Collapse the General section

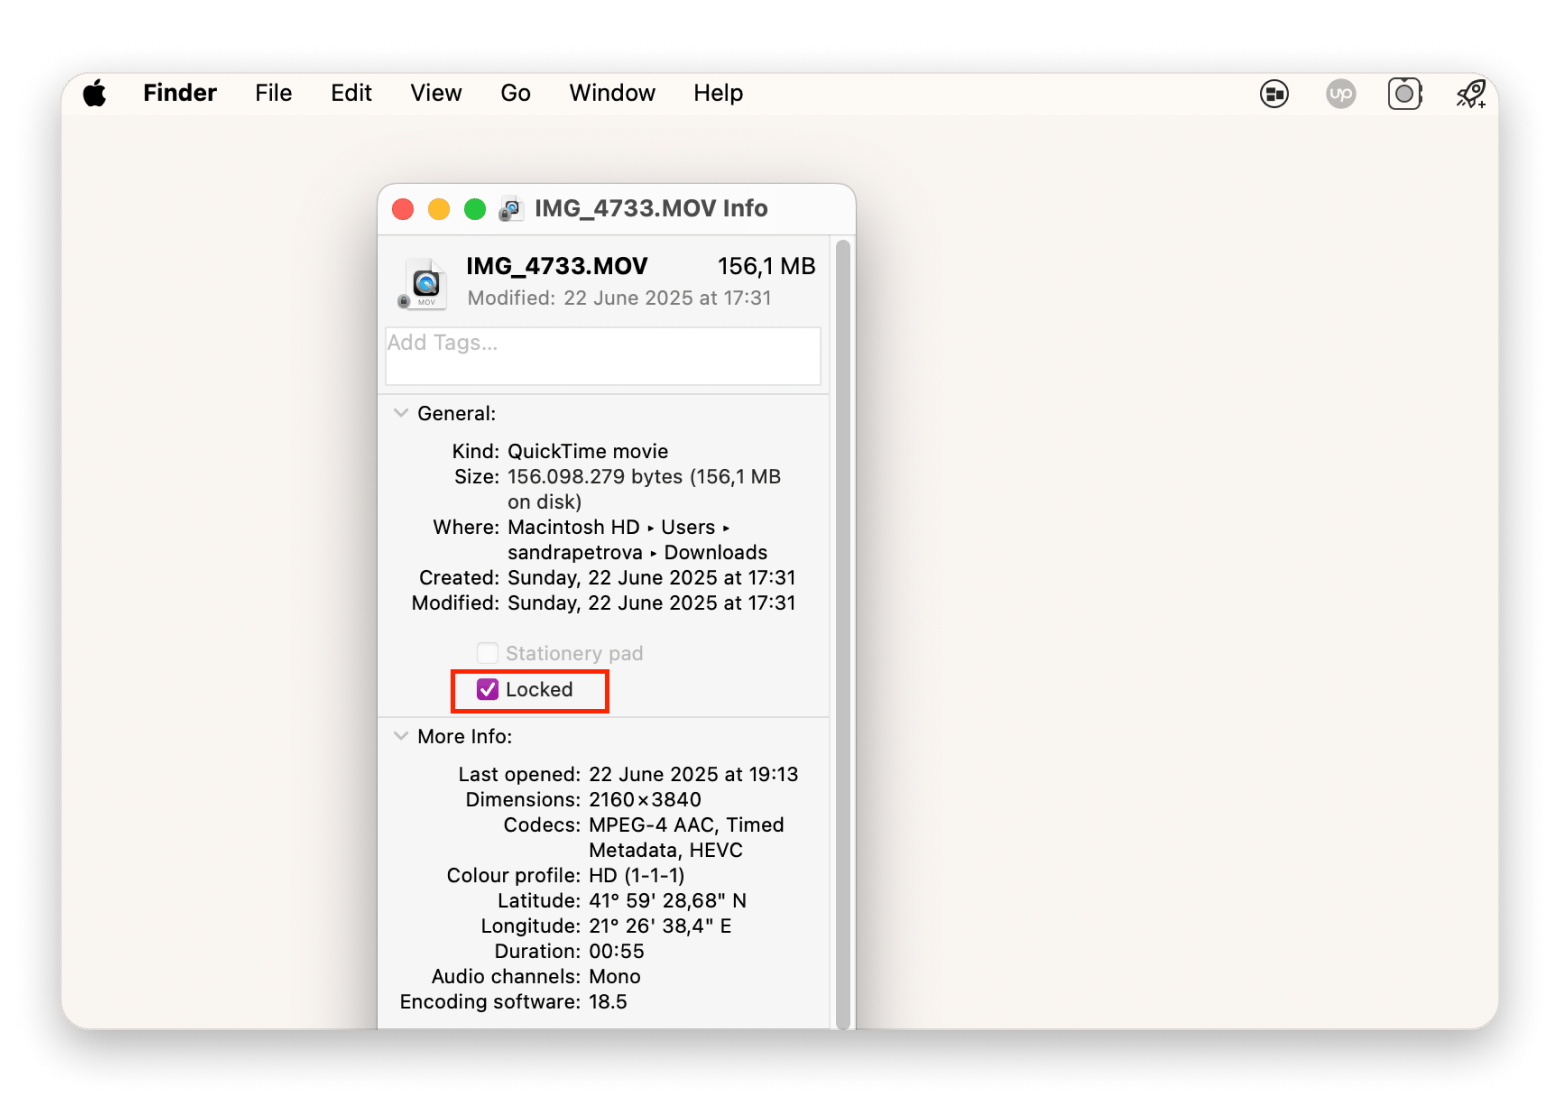401,413
